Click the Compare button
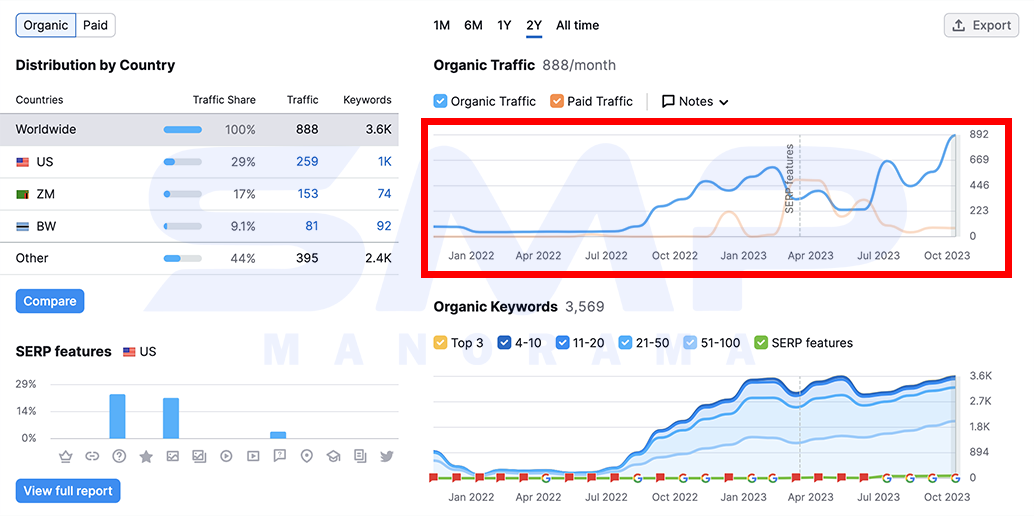 coord(50,301)
